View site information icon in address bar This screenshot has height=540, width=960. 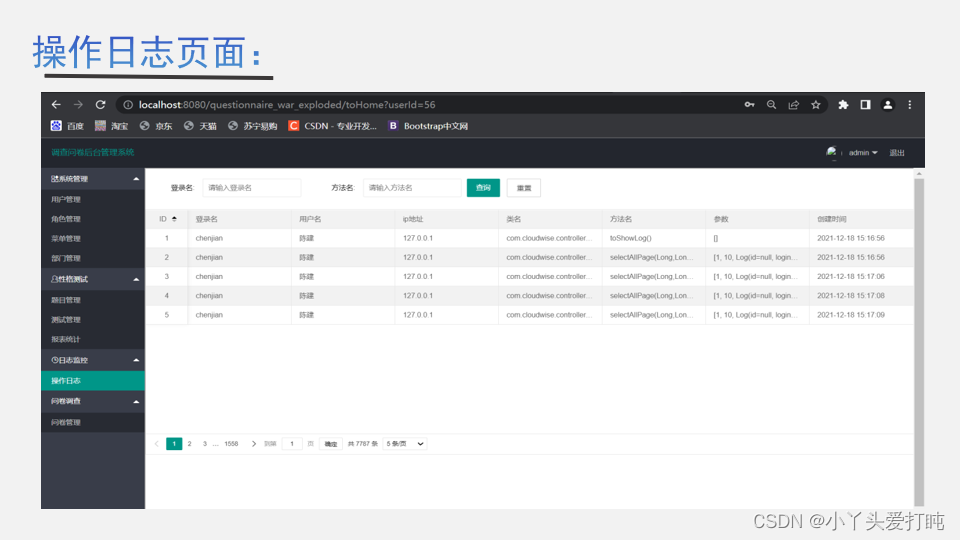pyautogui.click(x=128, y=105)
